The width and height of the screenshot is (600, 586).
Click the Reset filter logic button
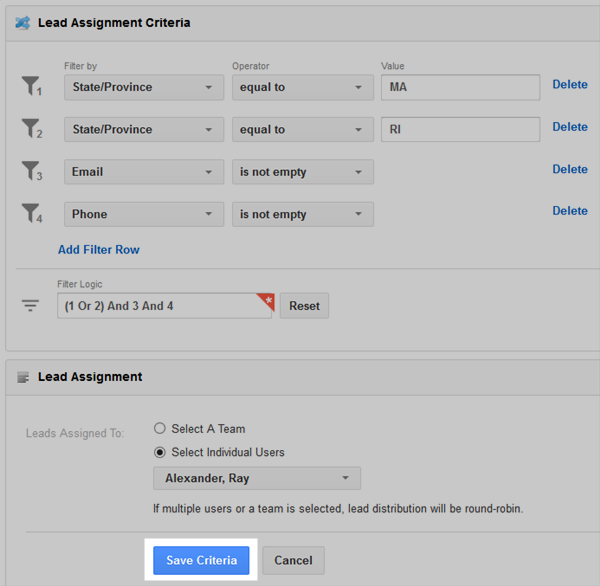pyautogui.click(x=304, y=306)
